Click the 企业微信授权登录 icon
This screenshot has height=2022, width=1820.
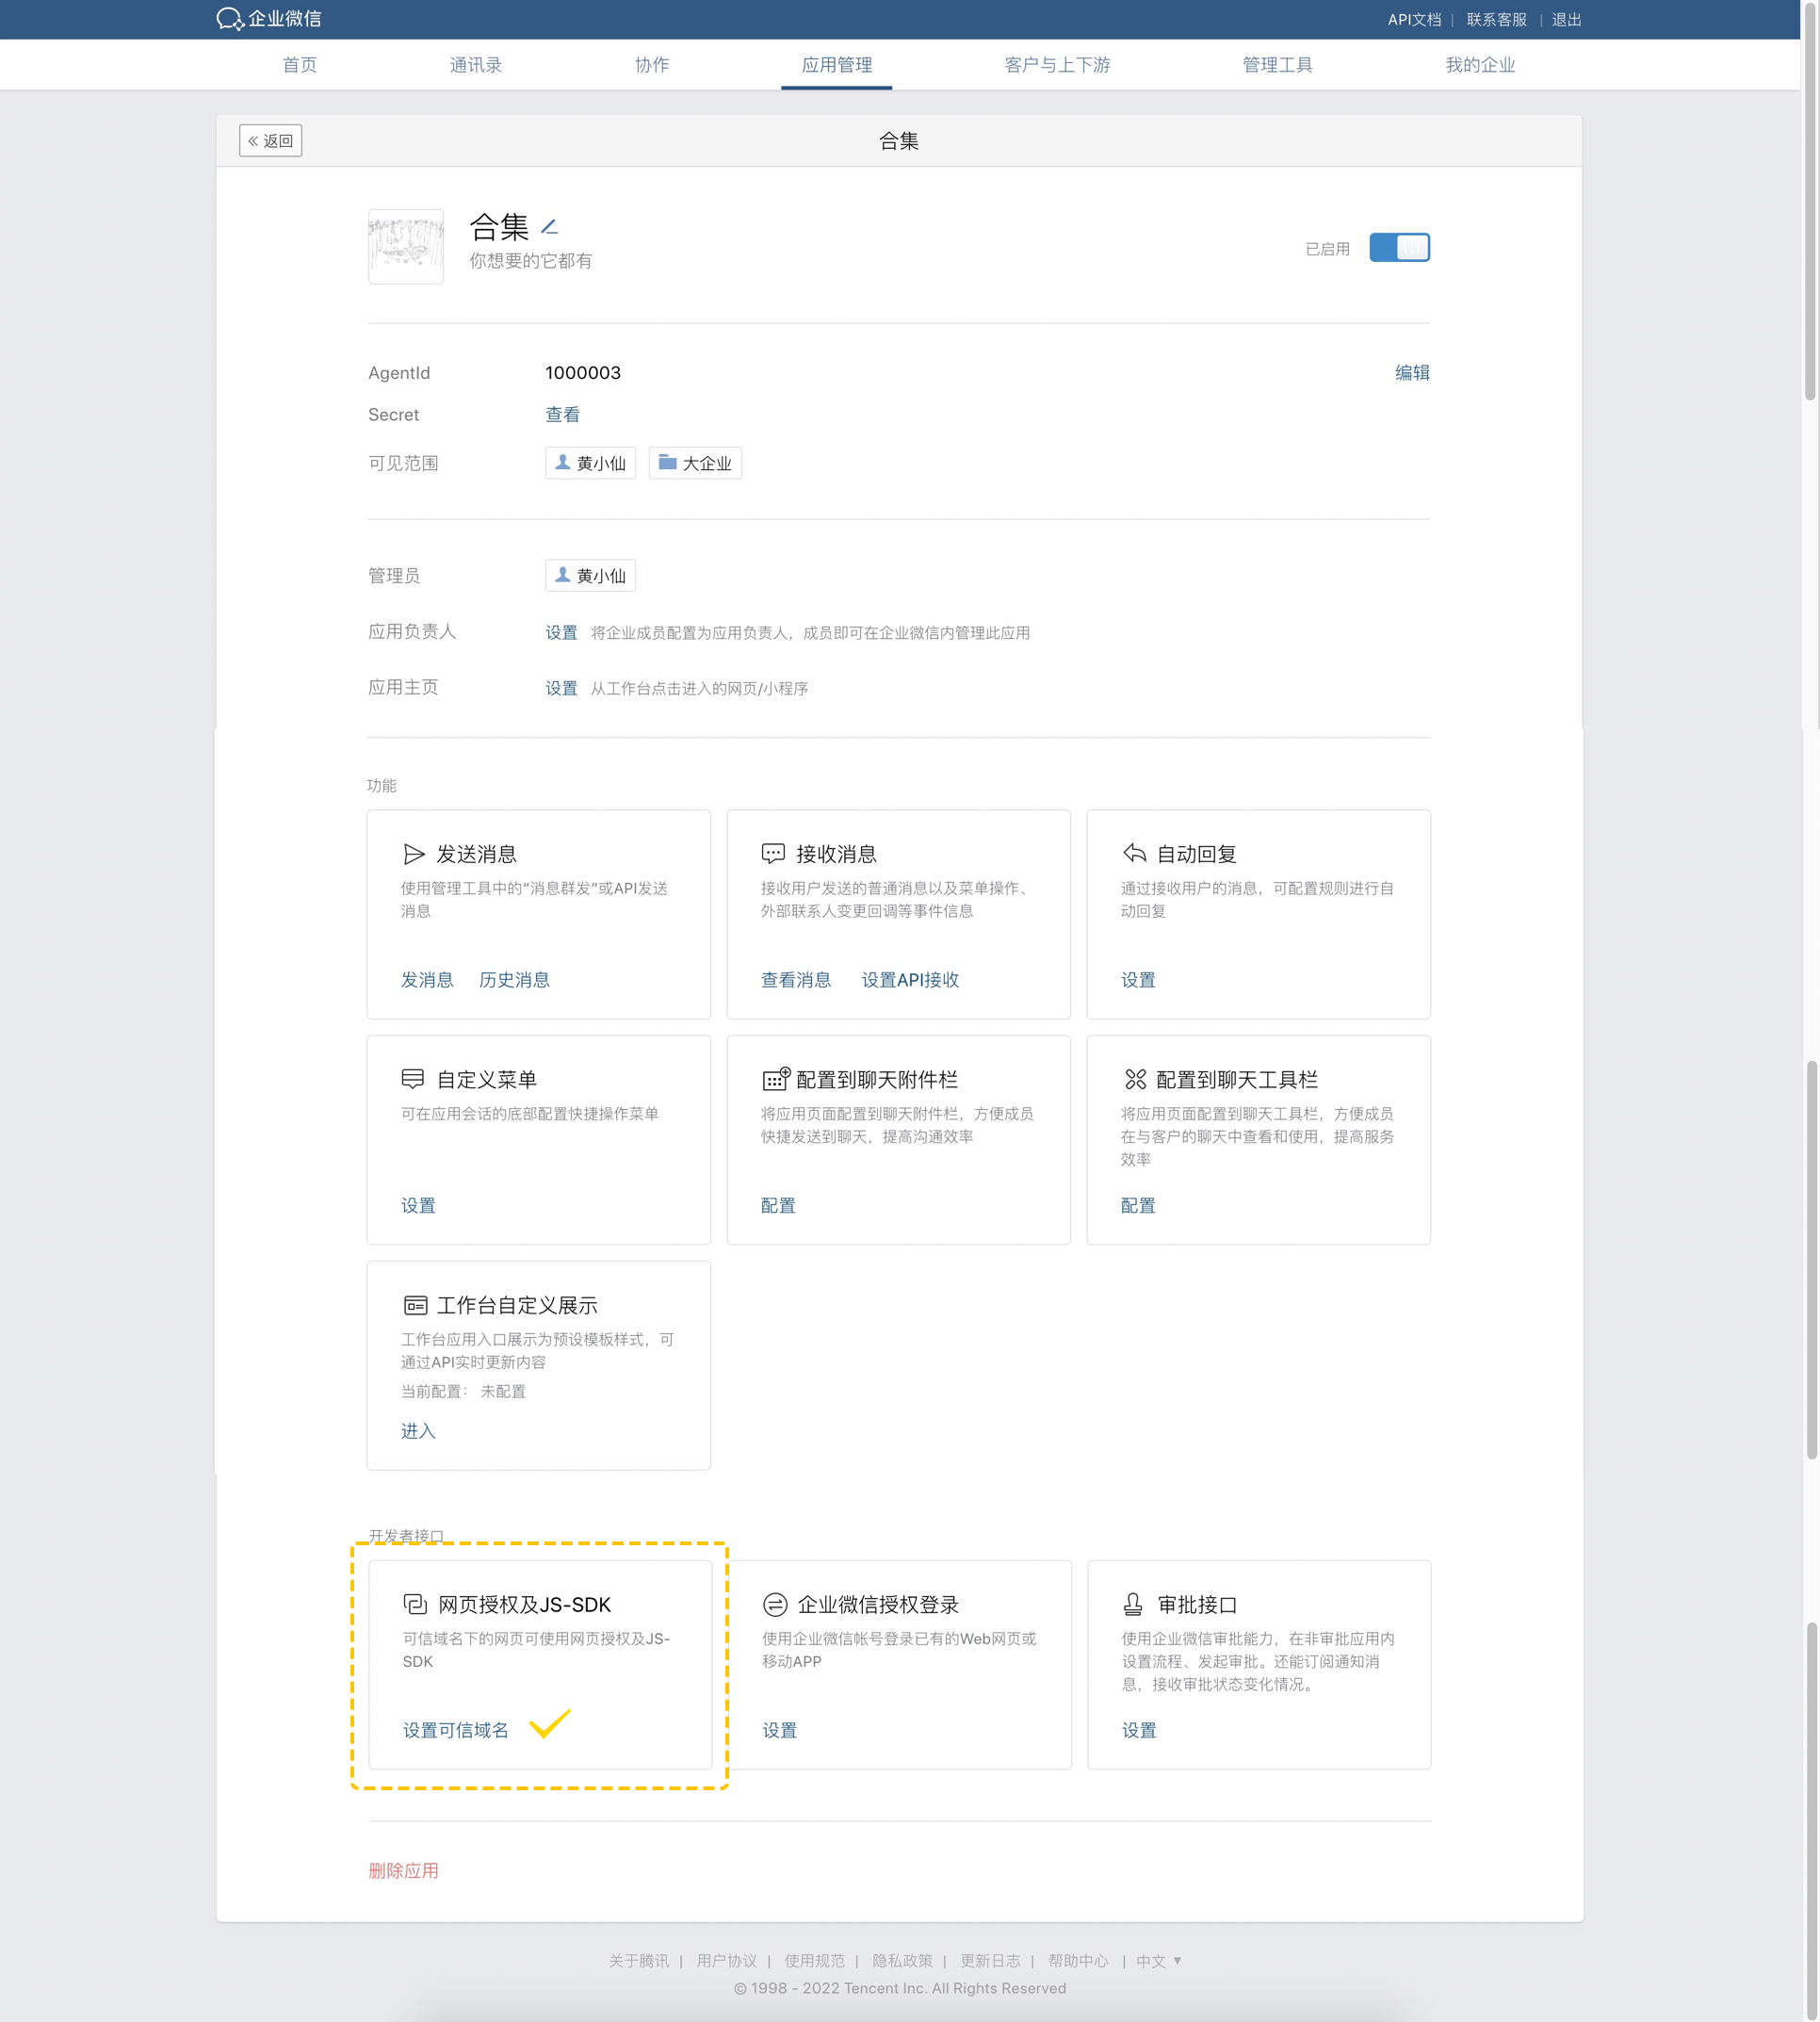[x=775, y=1604]
